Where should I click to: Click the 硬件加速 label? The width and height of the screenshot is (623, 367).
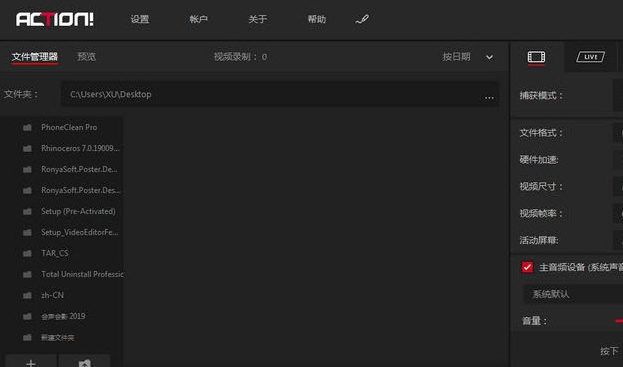coord(539,160)
